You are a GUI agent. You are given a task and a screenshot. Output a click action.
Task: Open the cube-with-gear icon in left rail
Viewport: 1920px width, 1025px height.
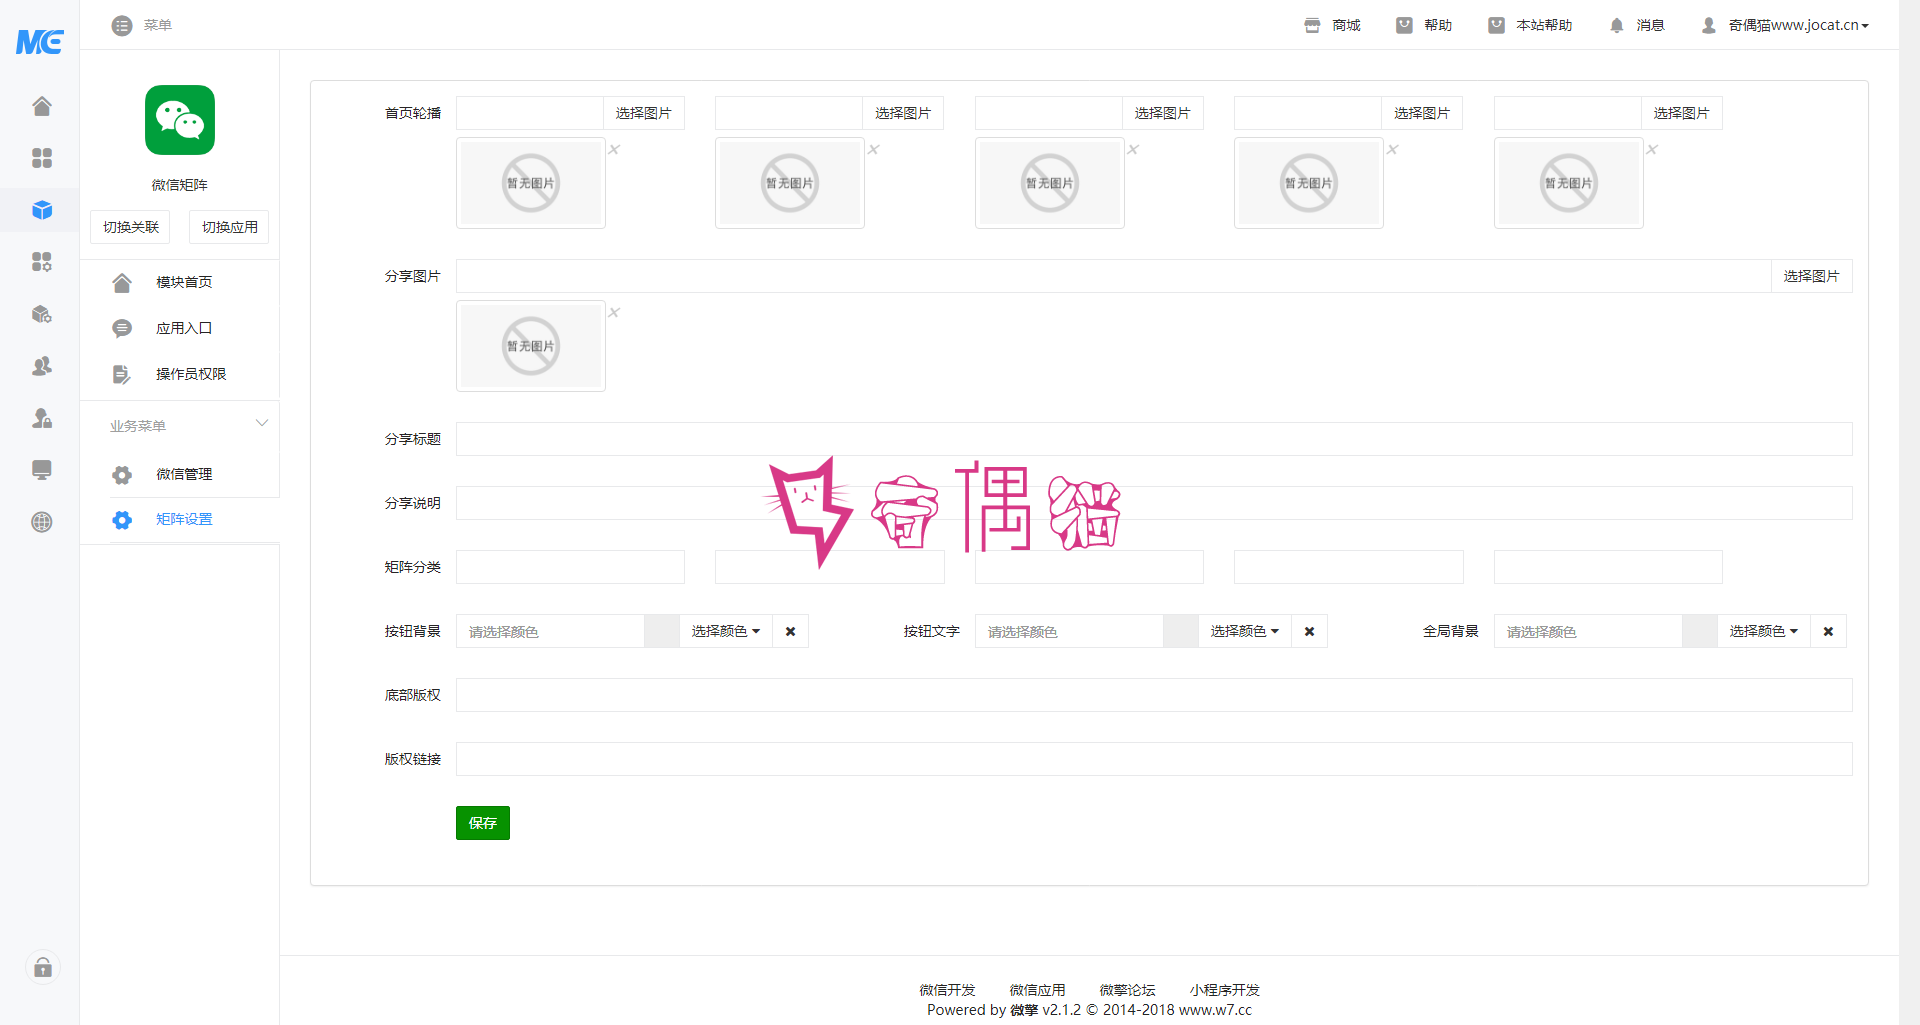(41, 314)
